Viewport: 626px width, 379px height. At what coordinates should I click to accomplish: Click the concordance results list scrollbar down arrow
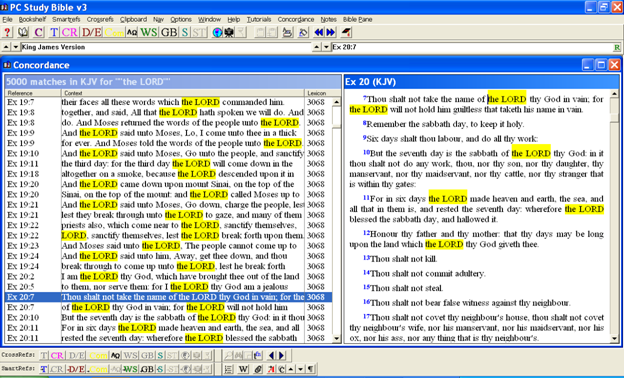[337, 339]
